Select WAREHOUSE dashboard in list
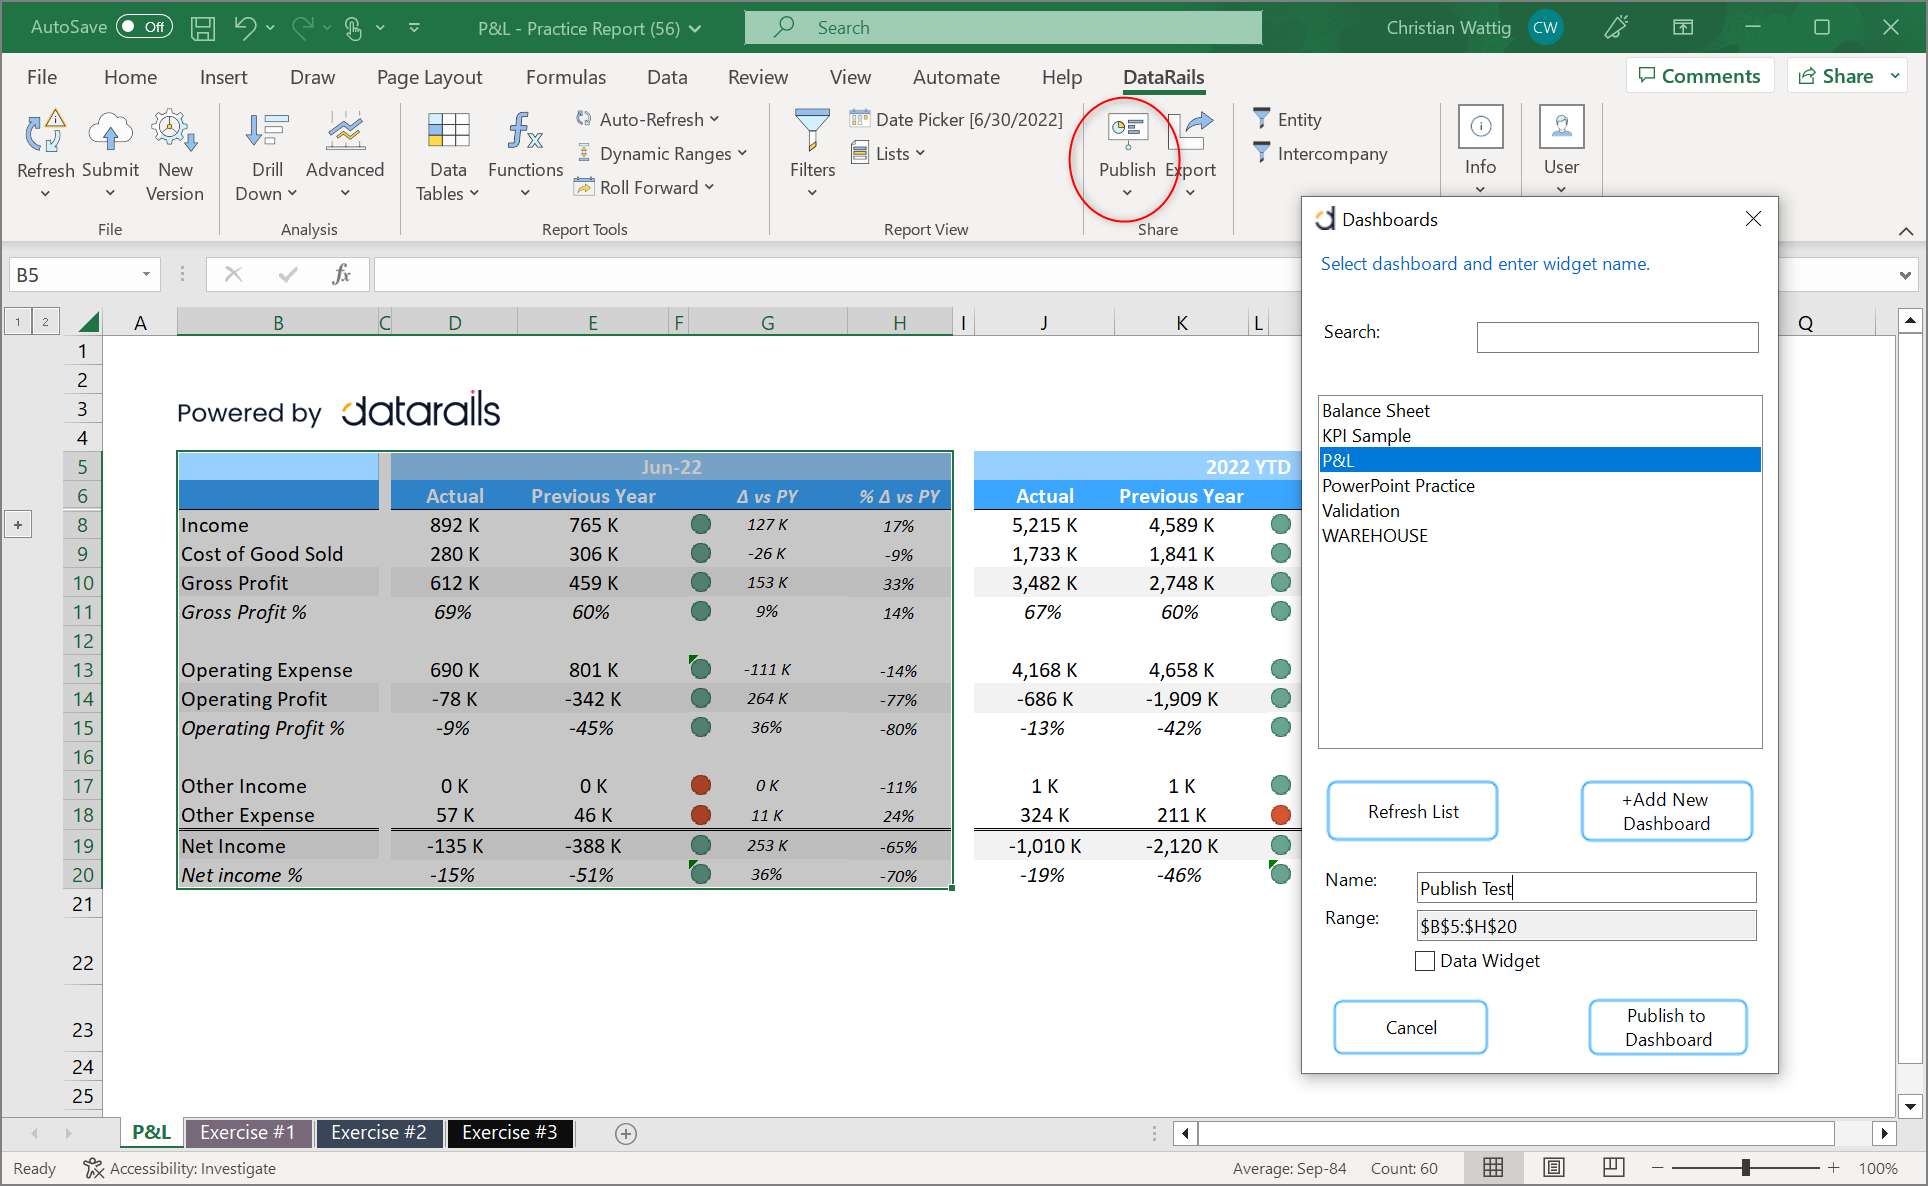Screen dimensions: 1928x1186 pos(1539,535)
